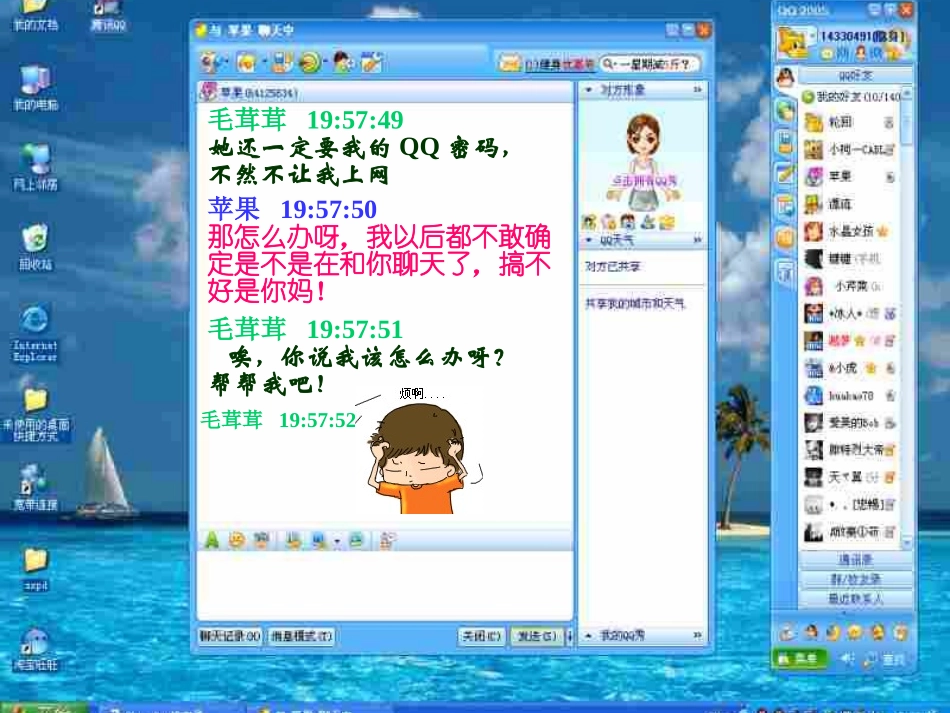Click the pencil note sidebar icon in QQ panel

785,174
